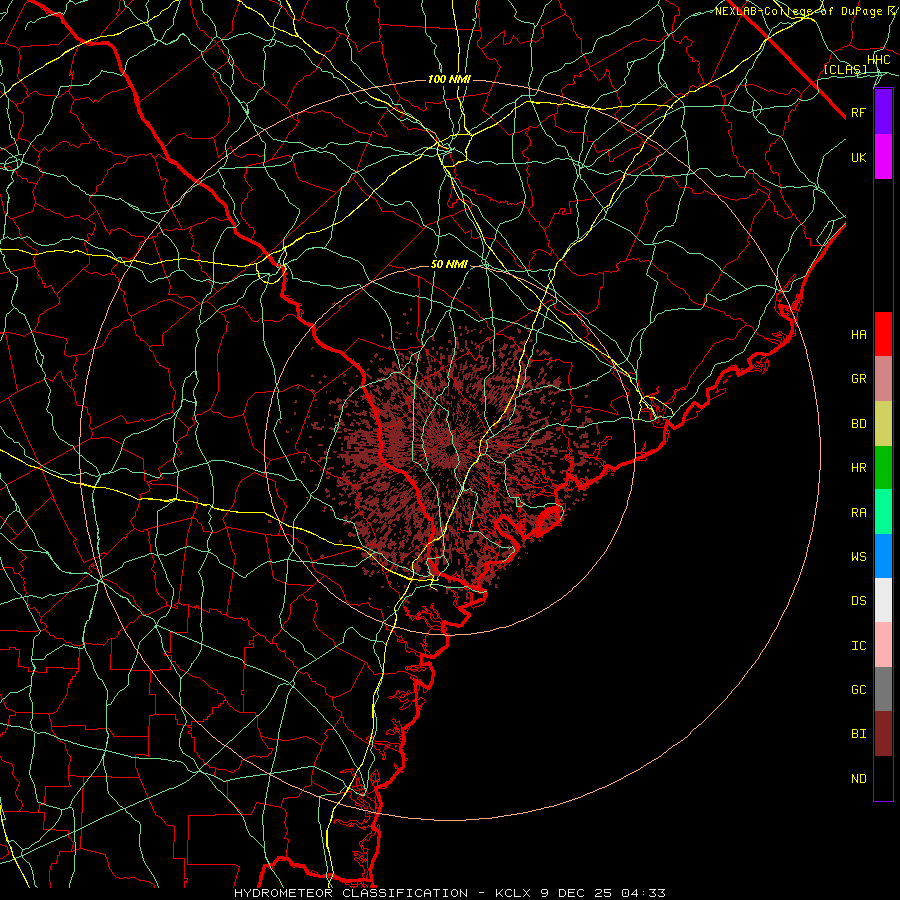Viewport: 900px width, 900px height.
Task: Click the IC light pink legend swatch
Action: point(883,645)
